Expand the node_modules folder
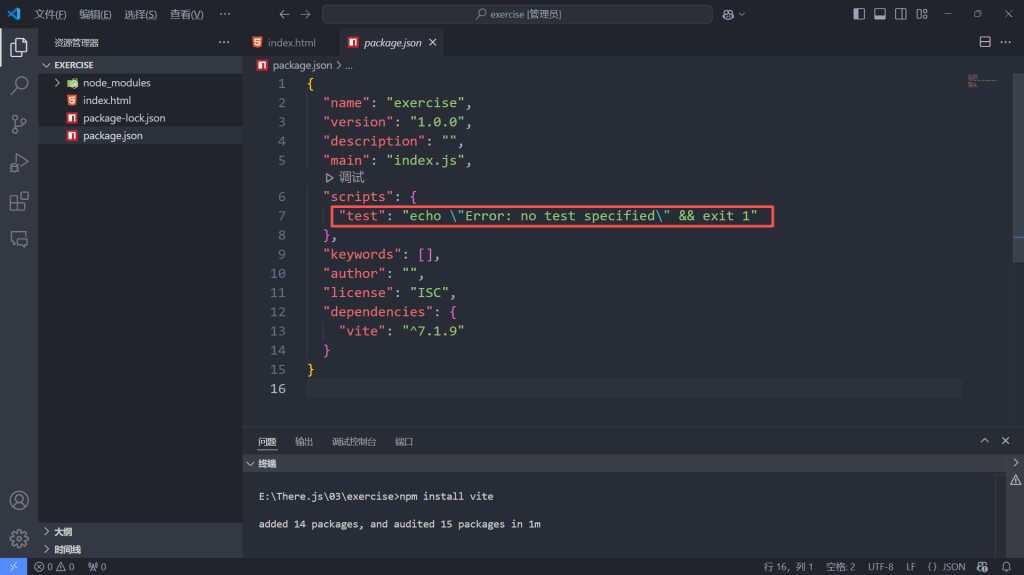The width and height of the screenshot is (1024, 575). (58, 83)
